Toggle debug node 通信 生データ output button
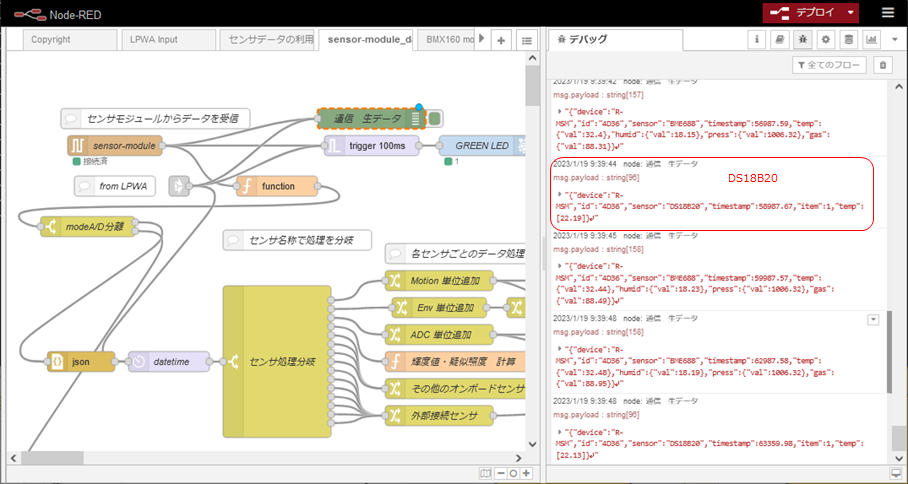Image resolution: width=908 pixels, height=484 pixels. 435,119
